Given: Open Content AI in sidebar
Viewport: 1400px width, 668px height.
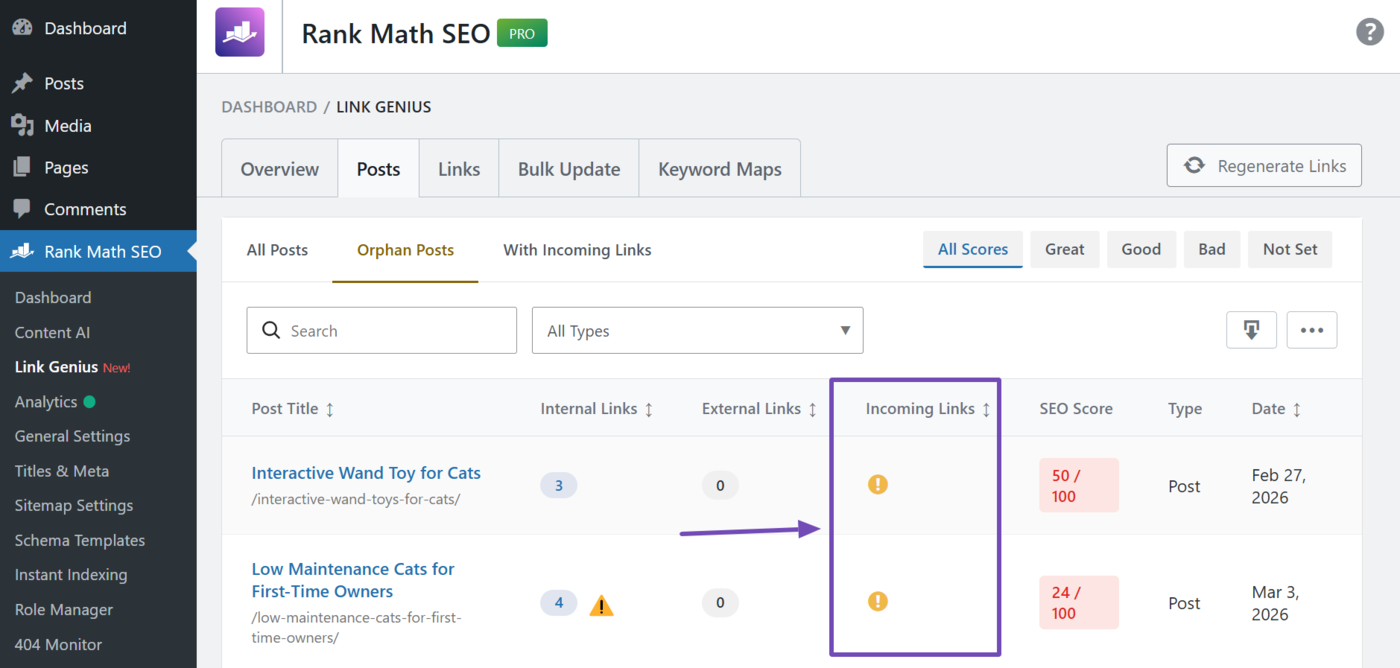Looking at the screenshot, I should pyautogui.click(x=52, y=332).
